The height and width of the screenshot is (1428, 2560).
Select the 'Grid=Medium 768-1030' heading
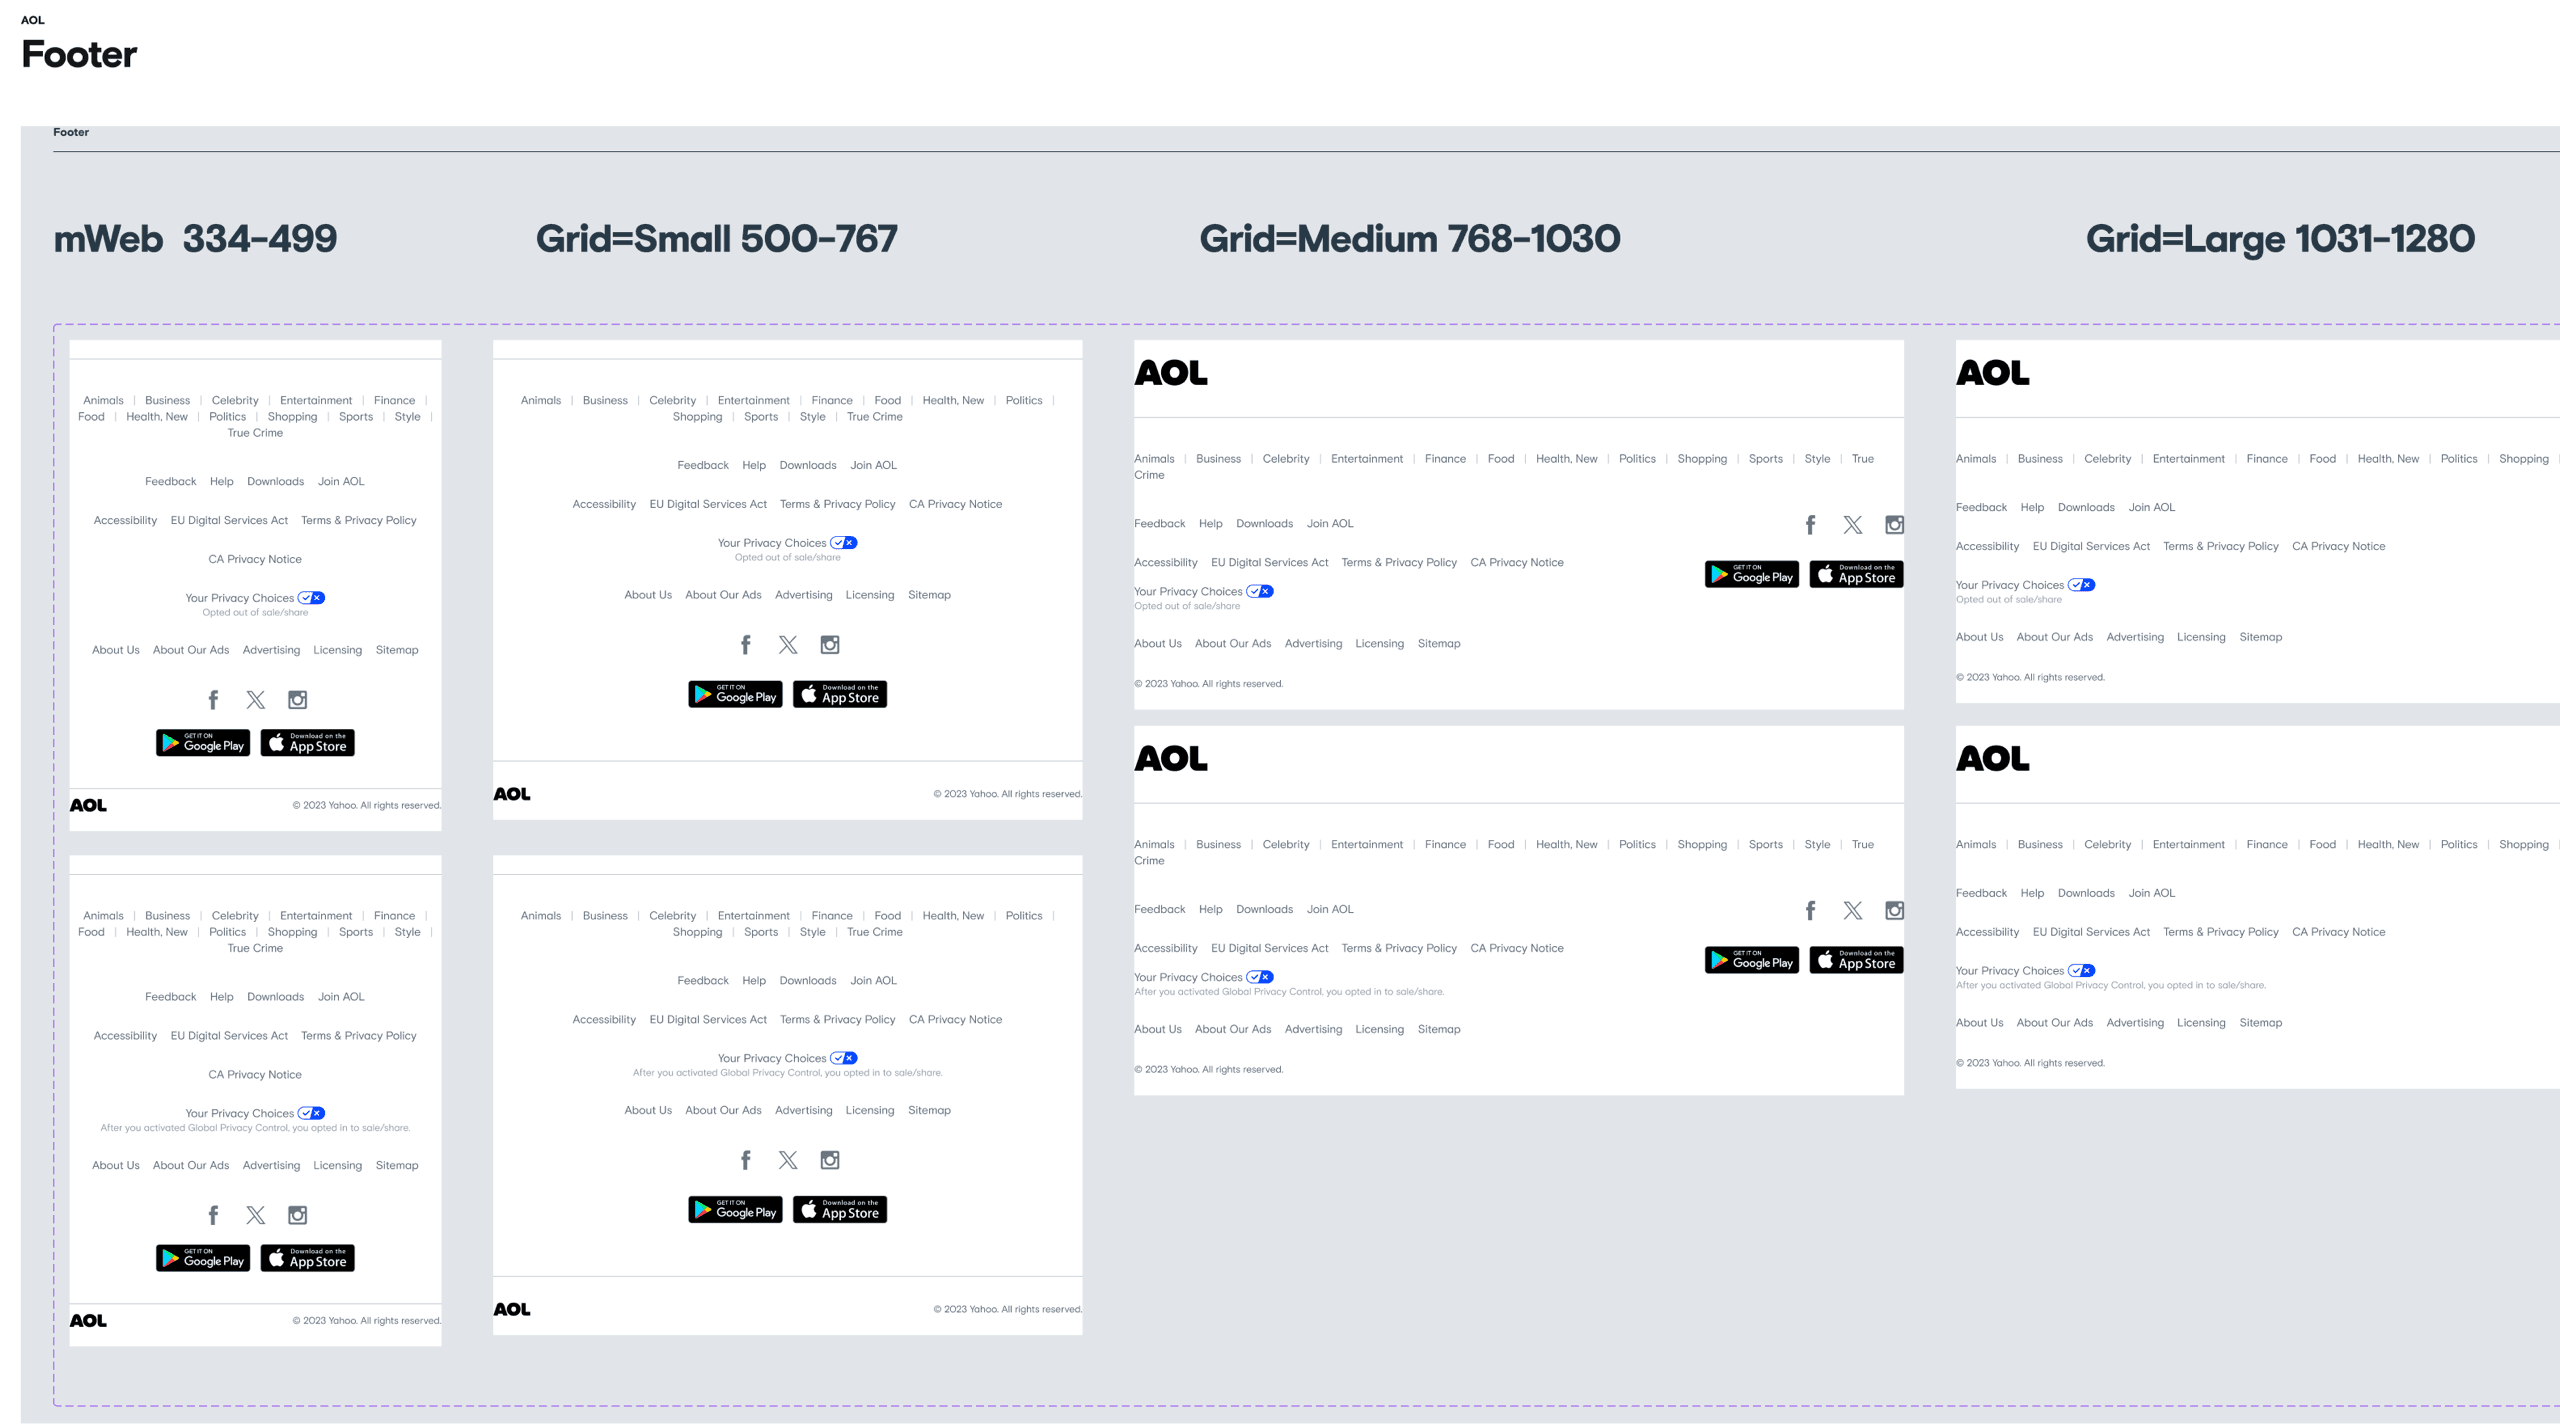pos(1410,239)
